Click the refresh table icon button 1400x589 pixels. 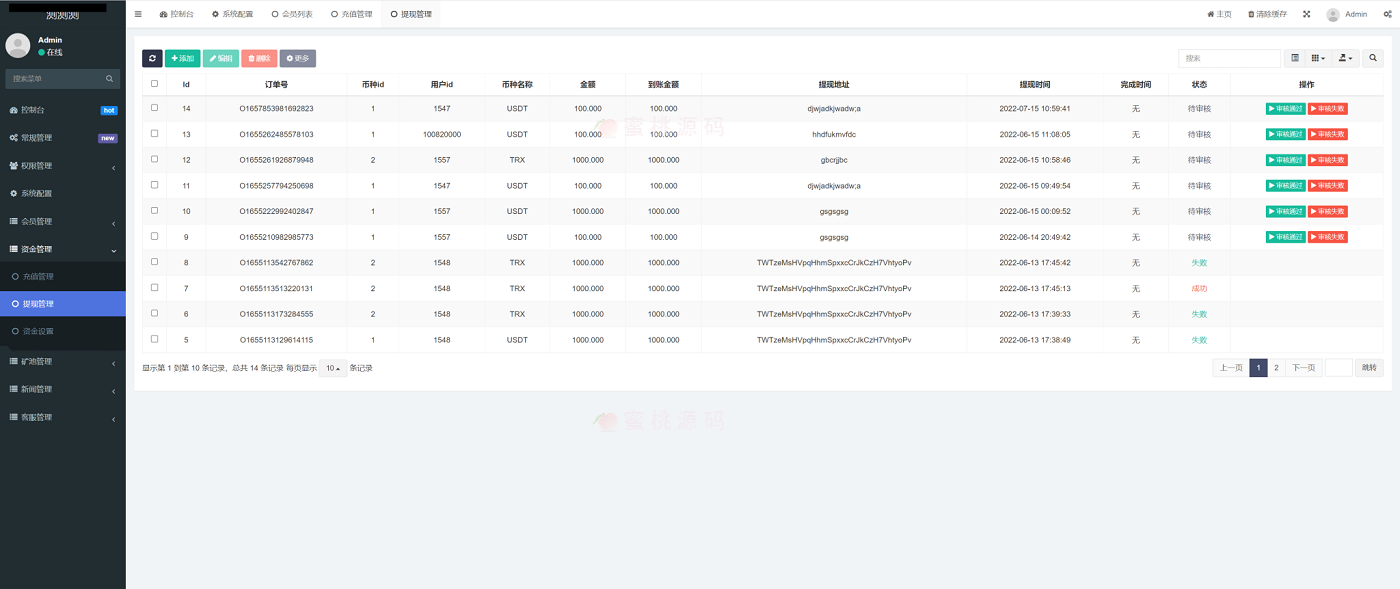coord(152,59)
